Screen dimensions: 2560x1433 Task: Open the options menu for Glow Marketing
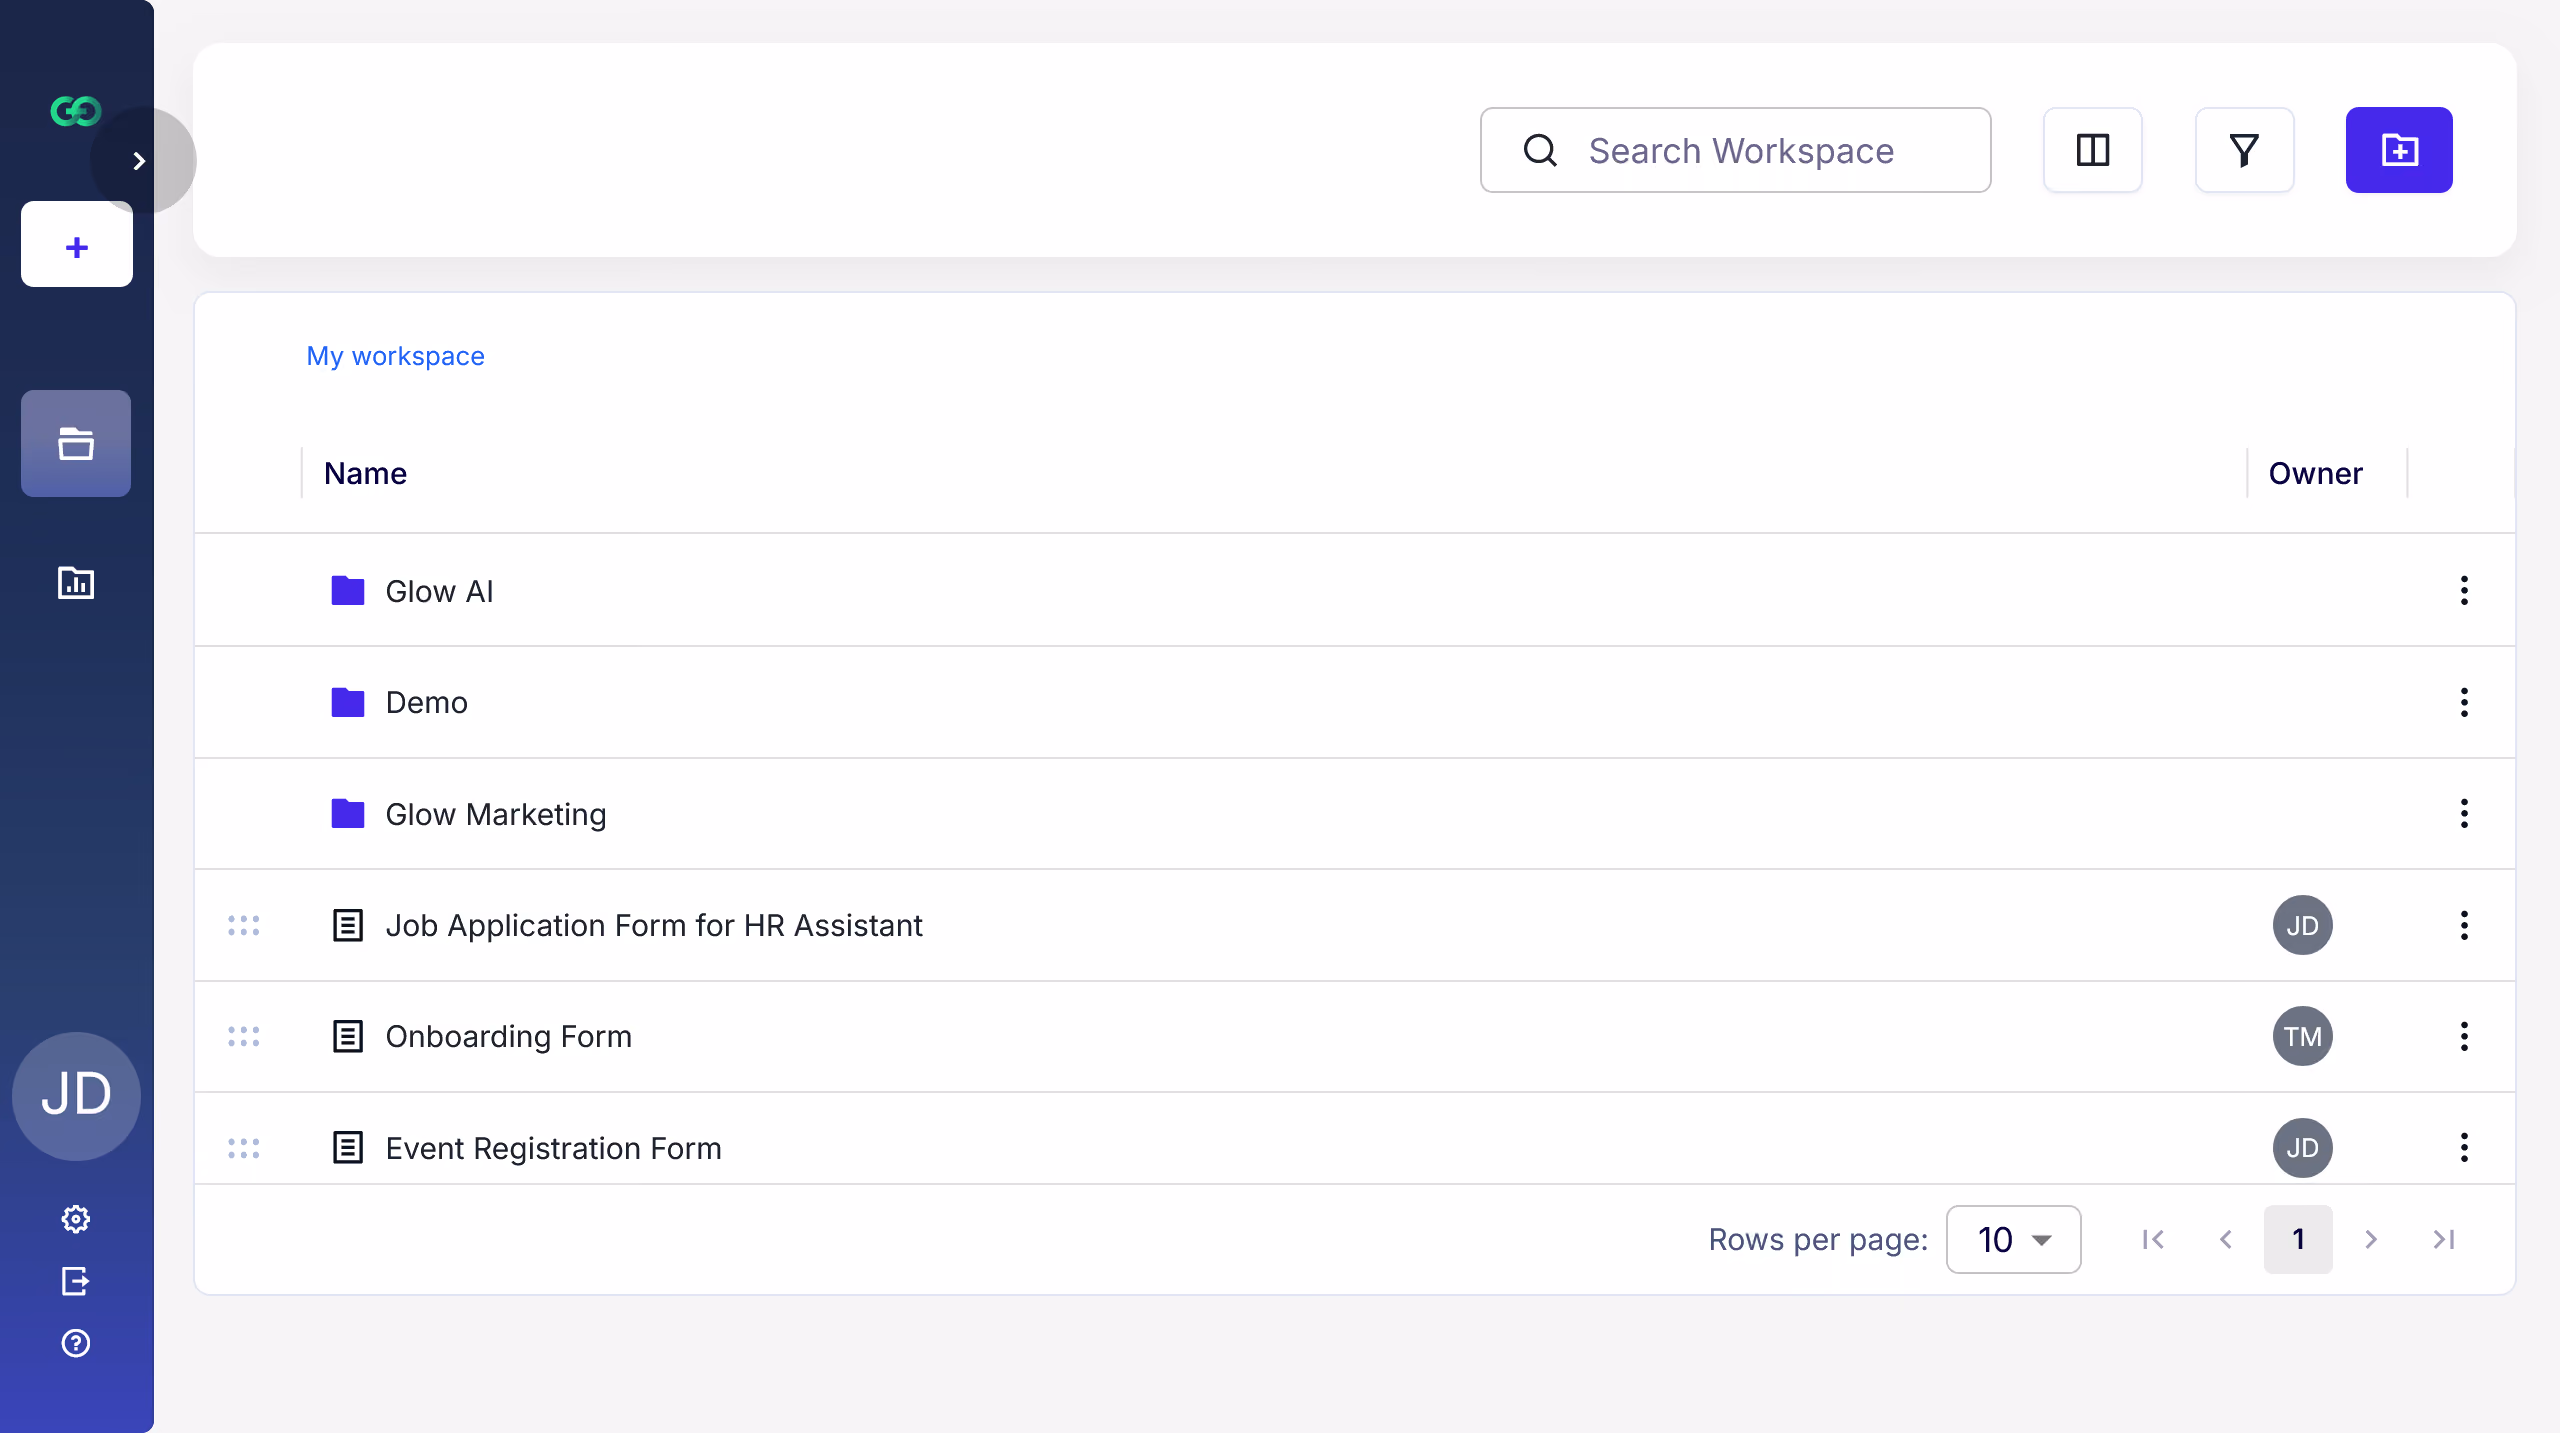[x=2464, y=813]
